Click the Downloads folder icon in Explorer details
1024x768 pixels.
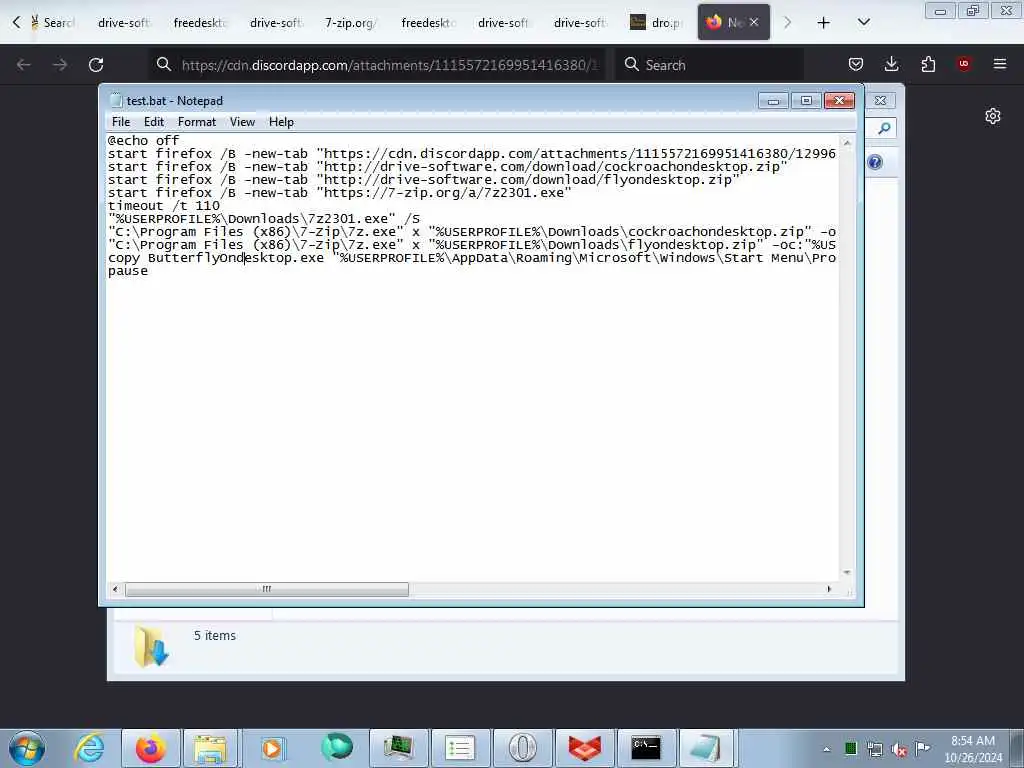click(151, 646)
